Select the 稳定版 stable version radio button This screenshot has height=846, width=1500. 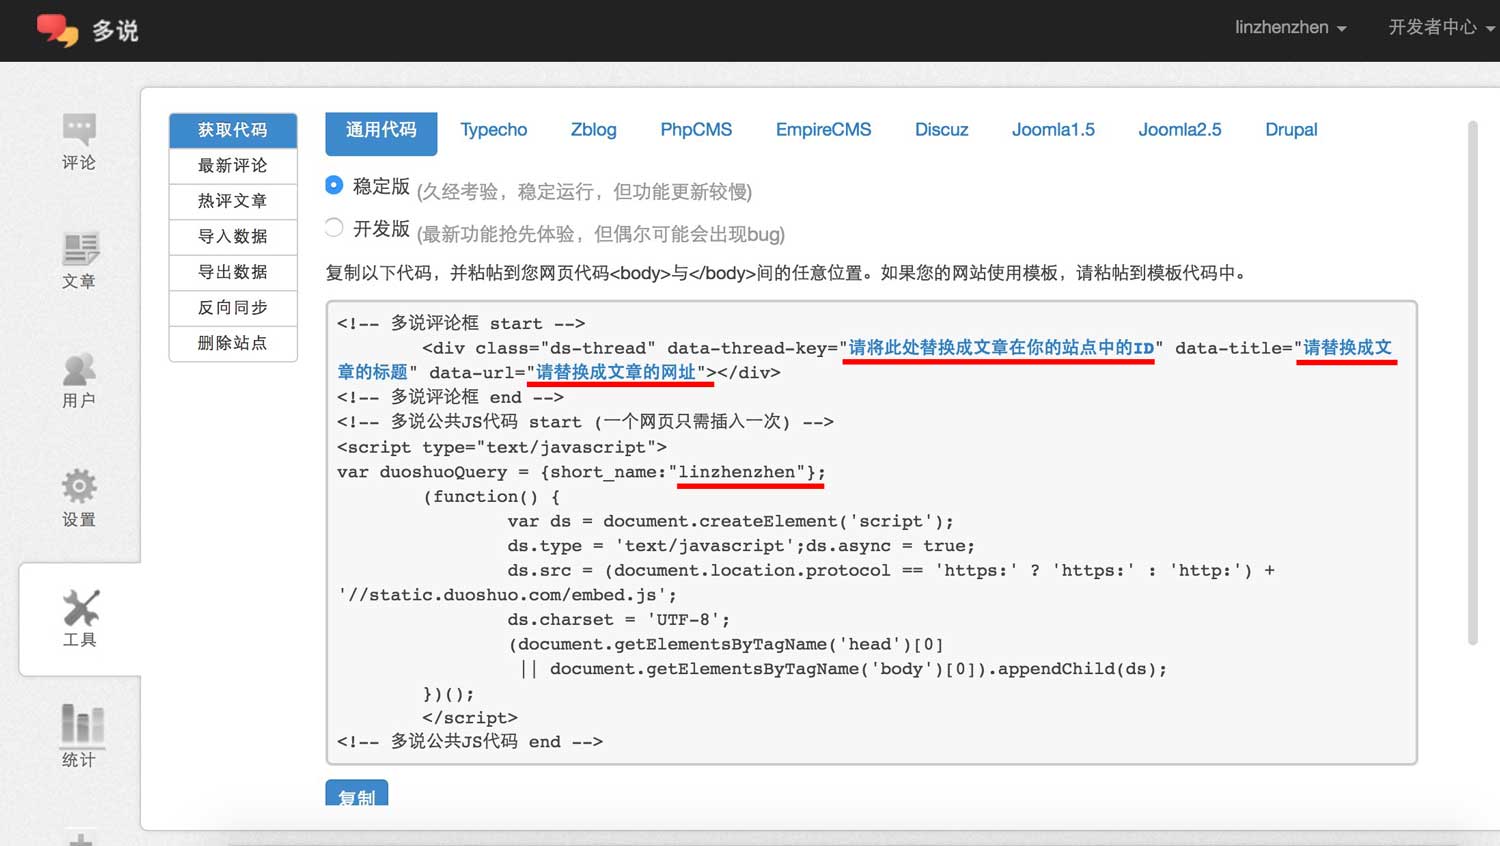point(335,185)
